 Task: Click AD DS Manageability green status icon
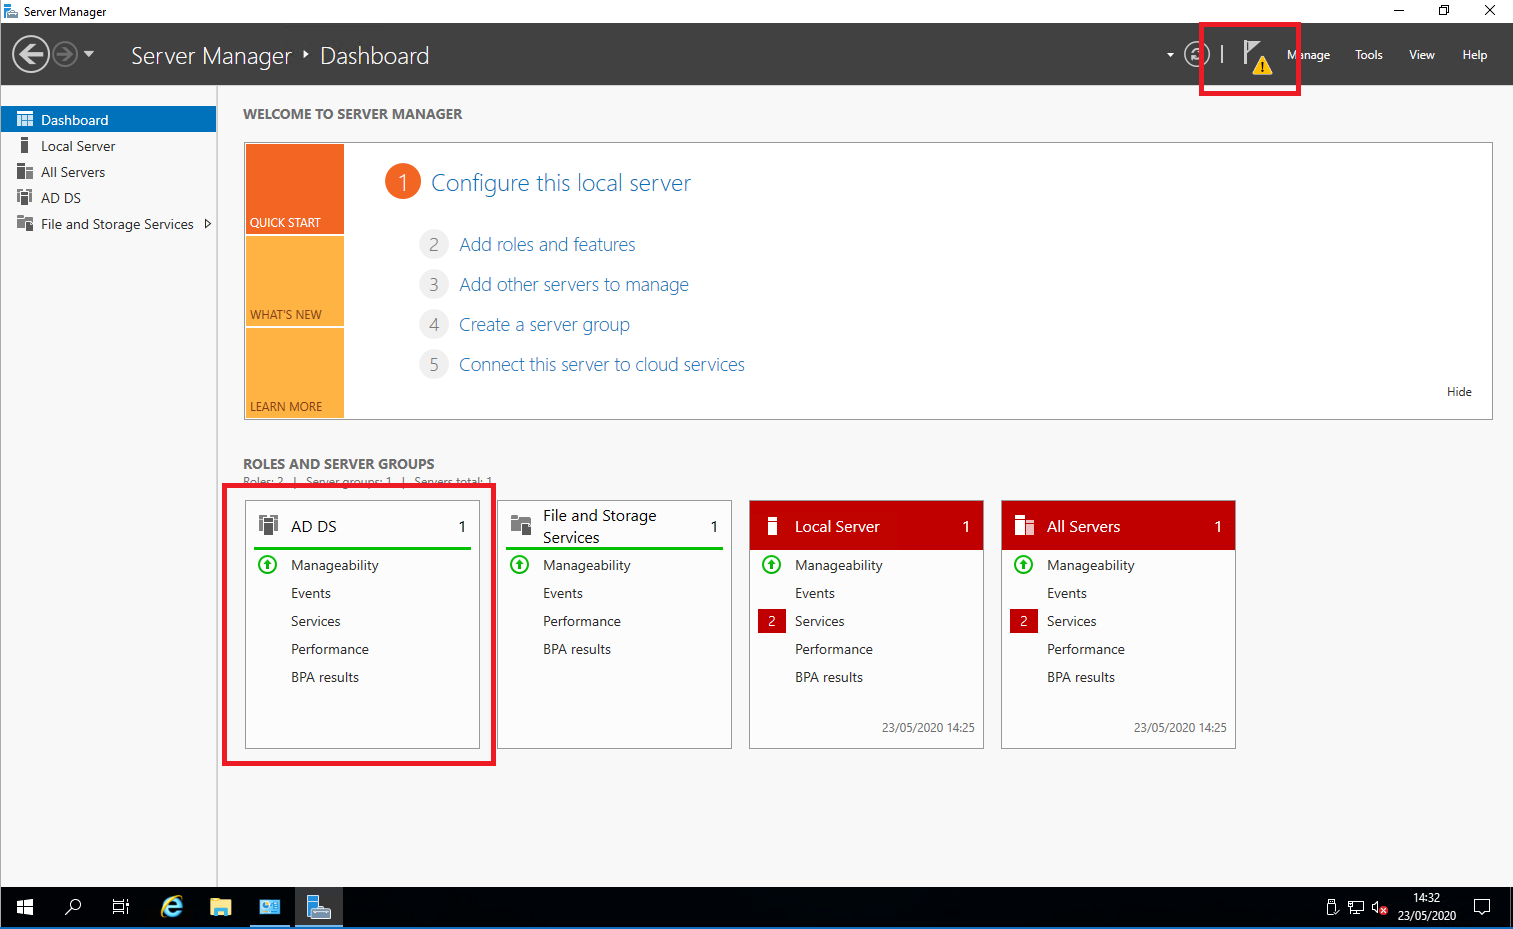[x=267, y=565]
